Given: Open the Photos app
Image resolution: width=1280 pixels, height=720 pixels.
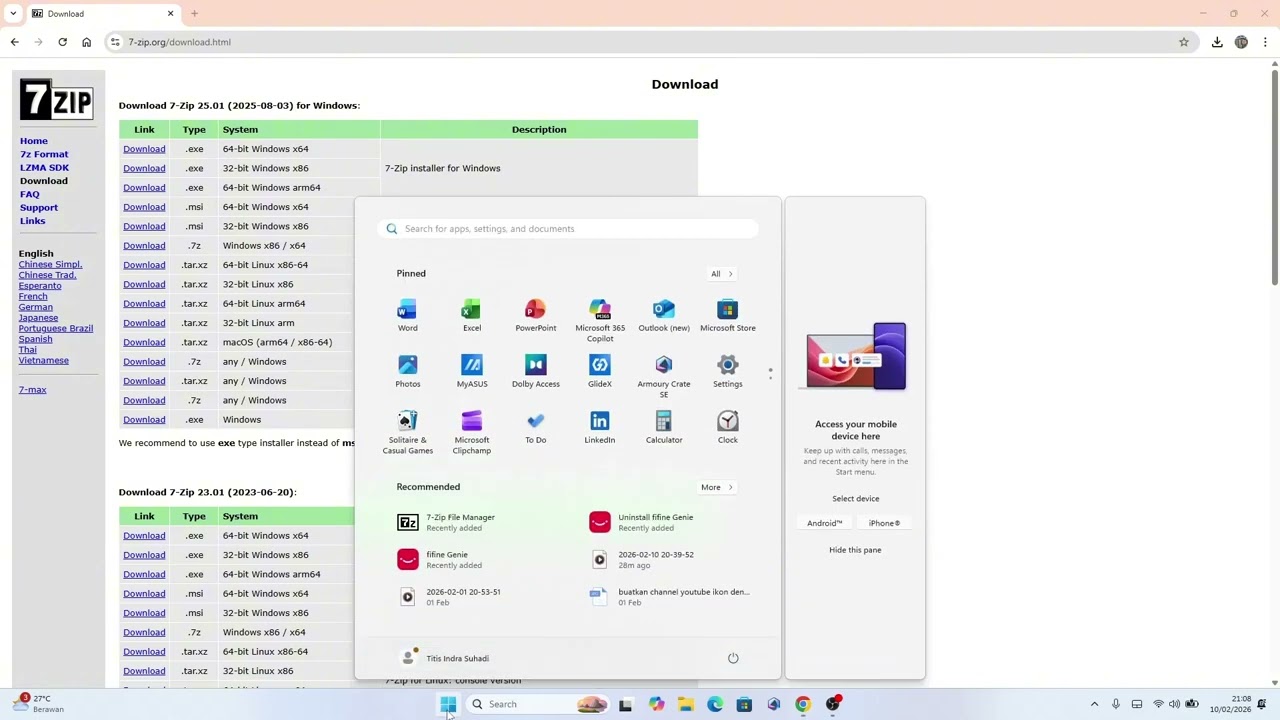Looking at the screenshot, I should click(407, 371).
